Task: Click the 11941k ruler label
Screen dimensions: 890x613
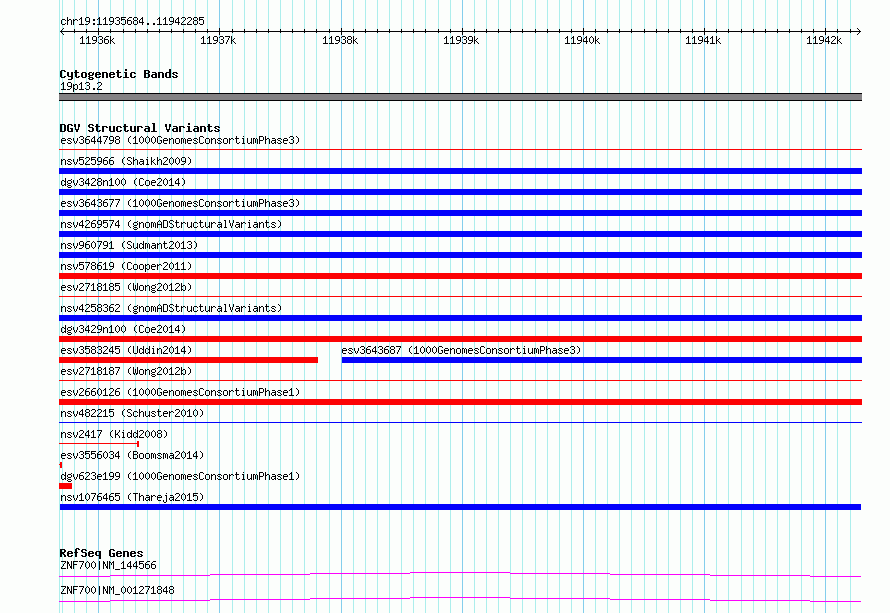Action: [x=703, y=40]
